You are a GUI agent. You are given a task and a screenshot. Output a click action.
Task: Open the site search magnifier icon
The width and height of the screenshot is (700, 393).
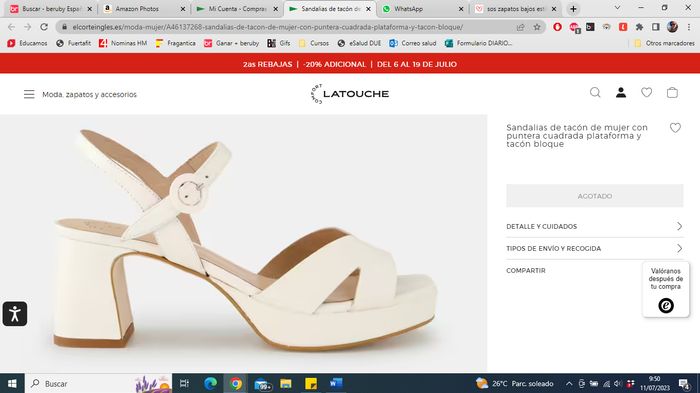595,92
